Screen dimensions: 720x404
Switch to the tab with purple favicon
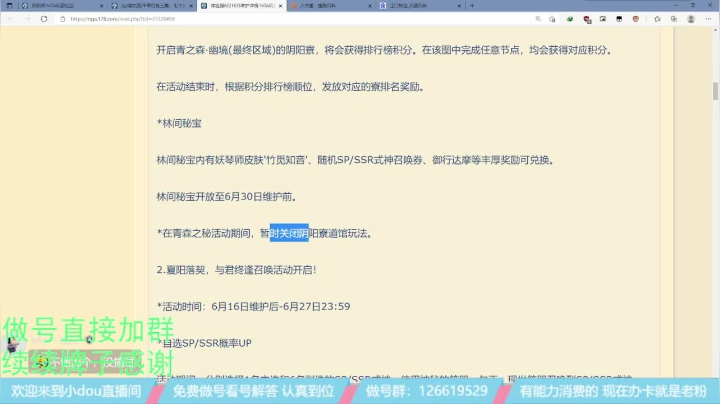coord(420,6)
